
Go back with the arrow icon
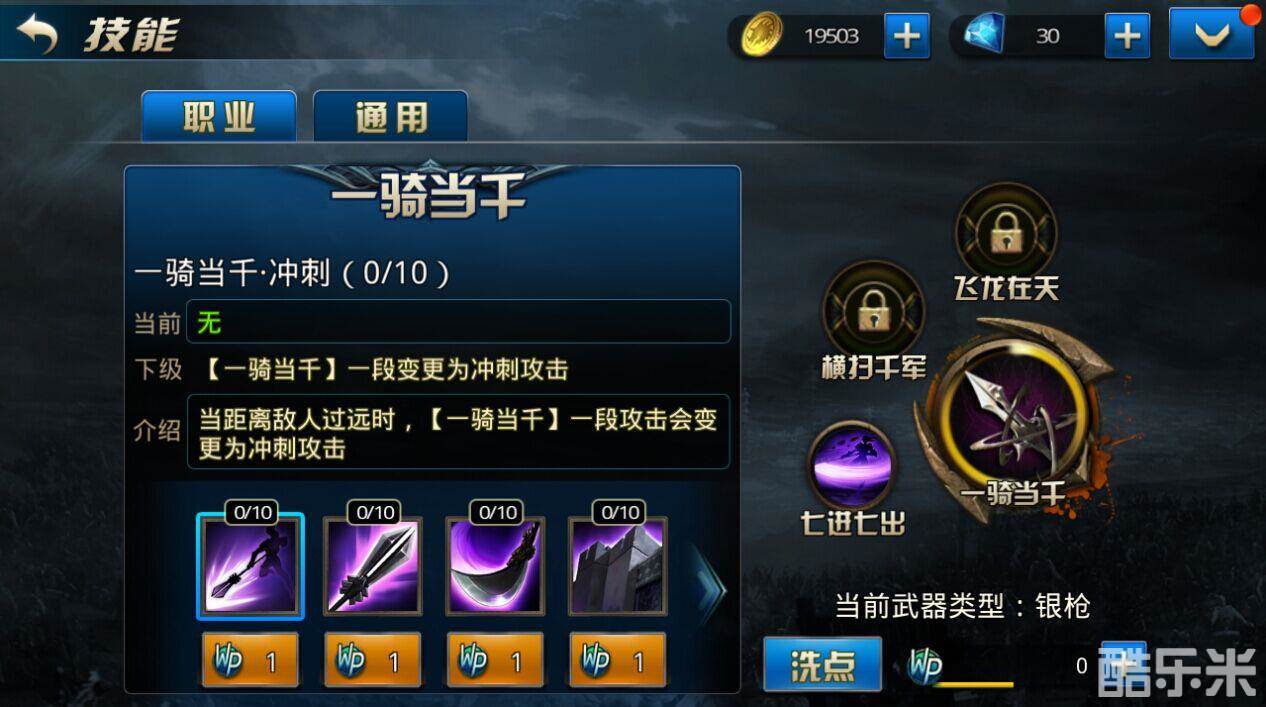coord(38,34)
